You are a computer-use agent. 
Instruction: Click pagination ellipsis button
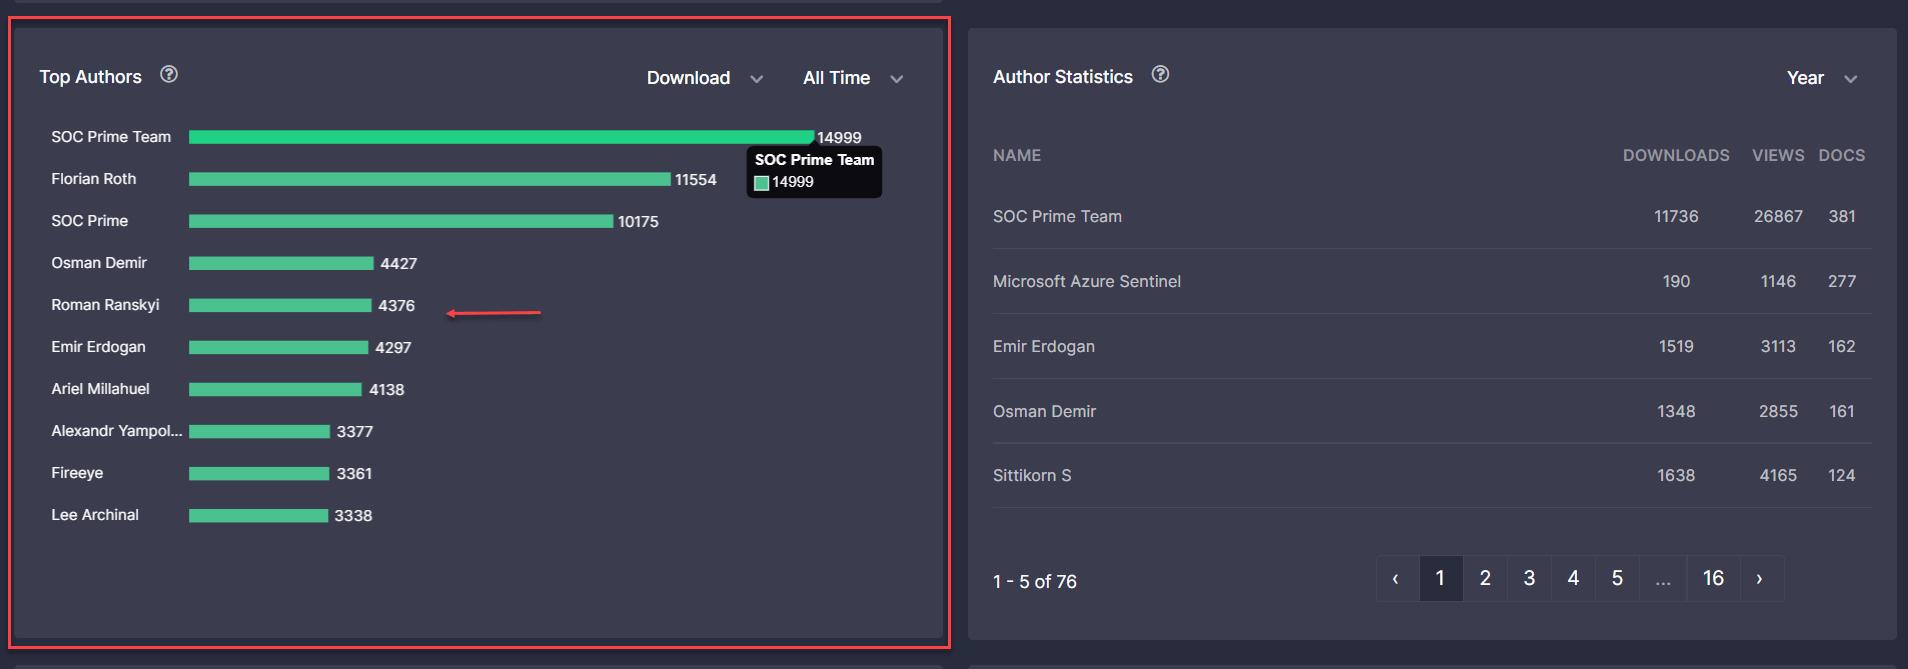click(x=1662, y=579)
